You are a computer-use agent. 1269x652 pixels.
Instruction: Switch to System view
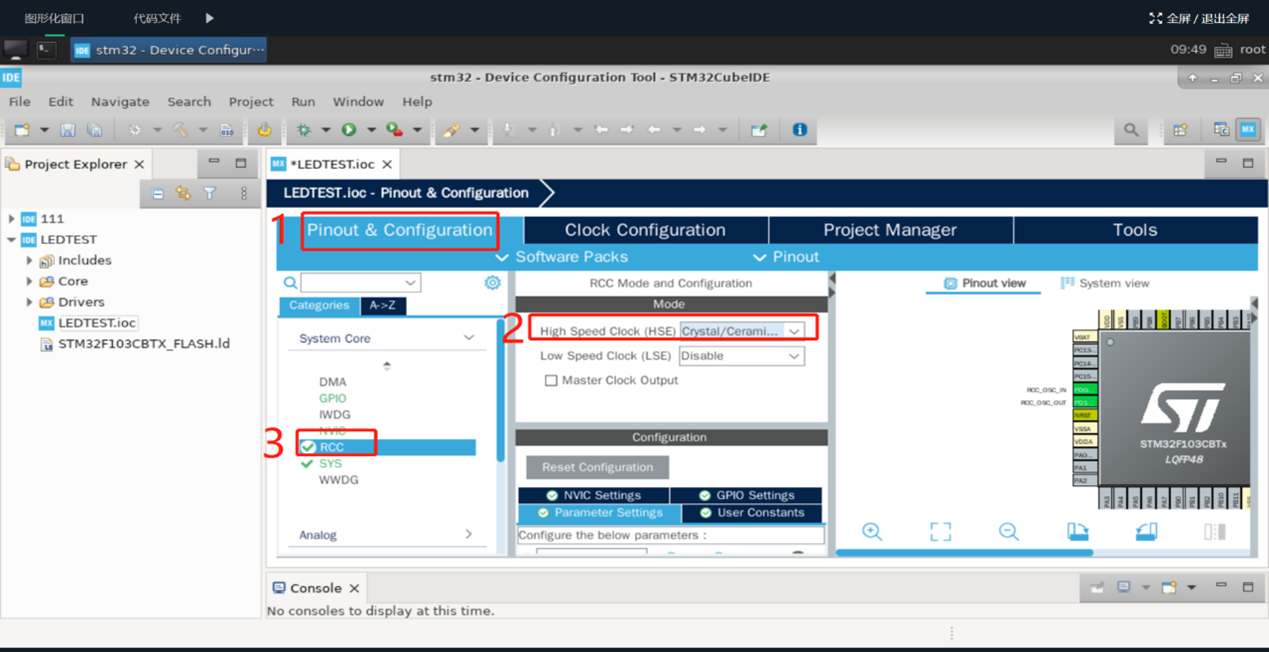pos(1105,283)
